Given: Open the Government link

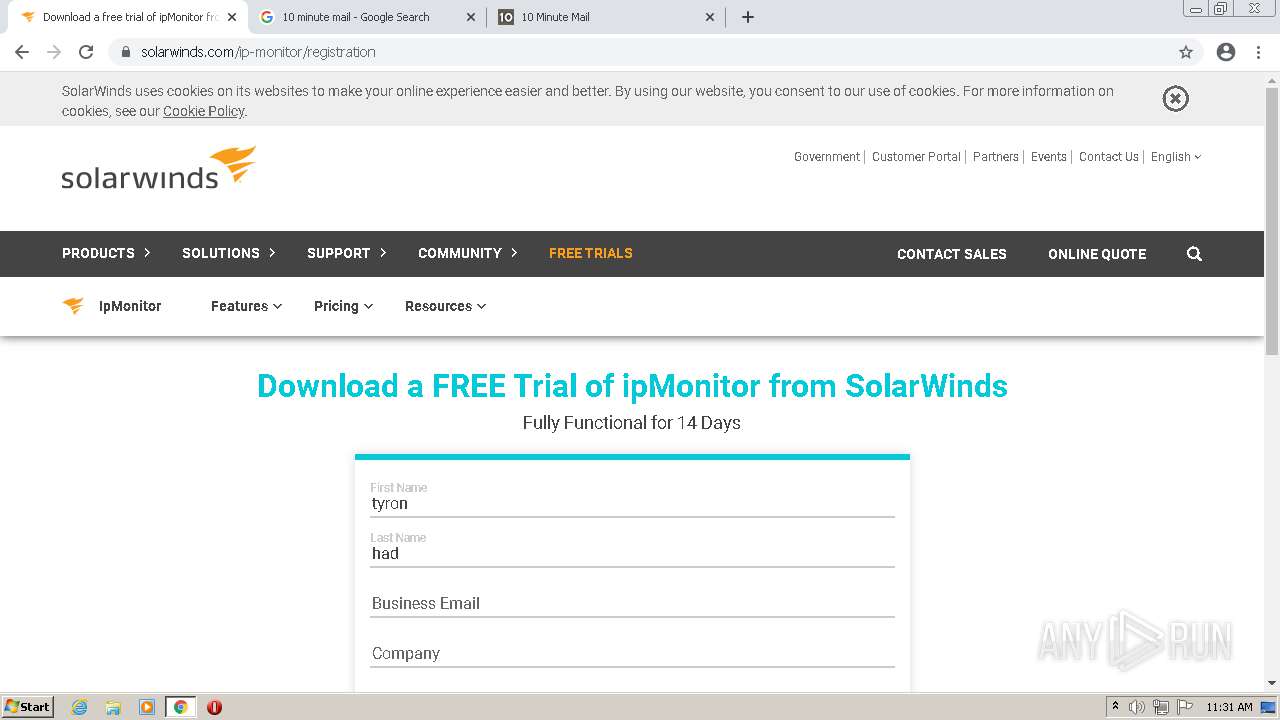Looking at the screenshot, I should click(827, 157).
